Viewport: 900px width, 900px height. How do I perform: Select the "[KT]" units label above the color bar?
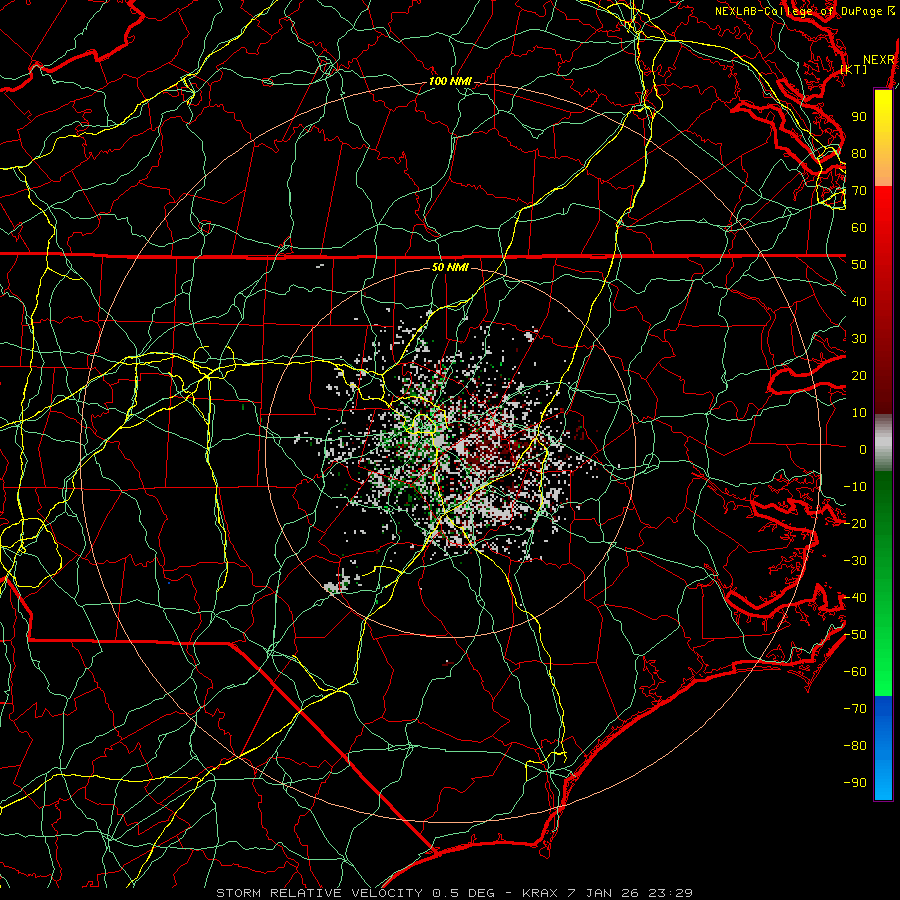pyautogui.click(x=854, y=69)
